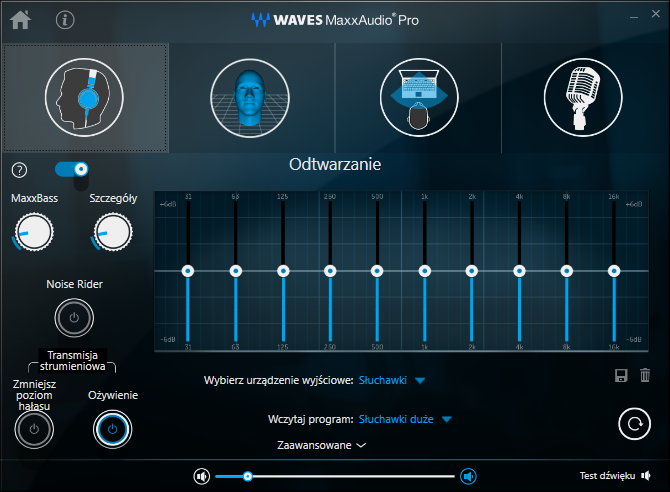Click the help question mark icon

tap(19, 170)
